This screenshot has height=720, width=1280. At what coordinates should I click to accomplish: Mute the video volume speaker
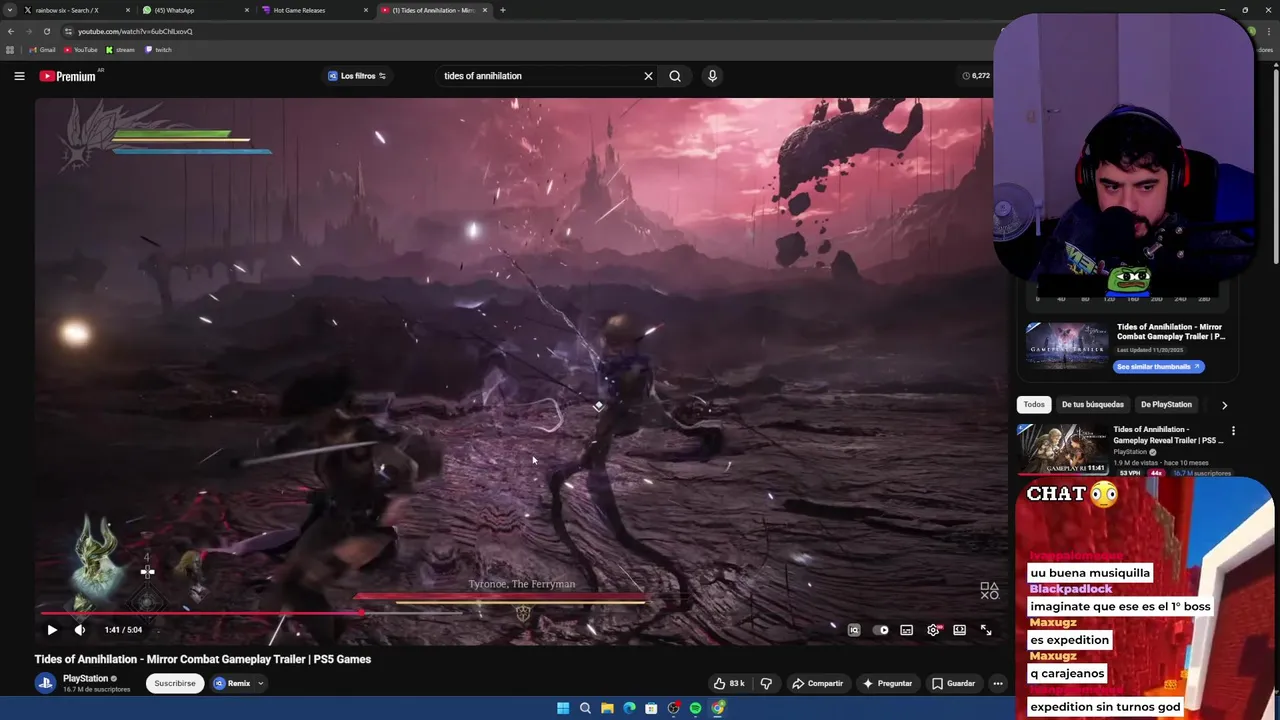pos(80,630)
